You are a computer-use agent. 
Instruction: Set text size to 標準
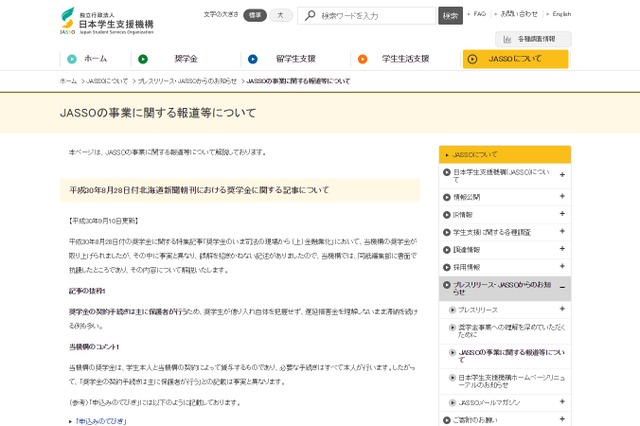[255, 15]
